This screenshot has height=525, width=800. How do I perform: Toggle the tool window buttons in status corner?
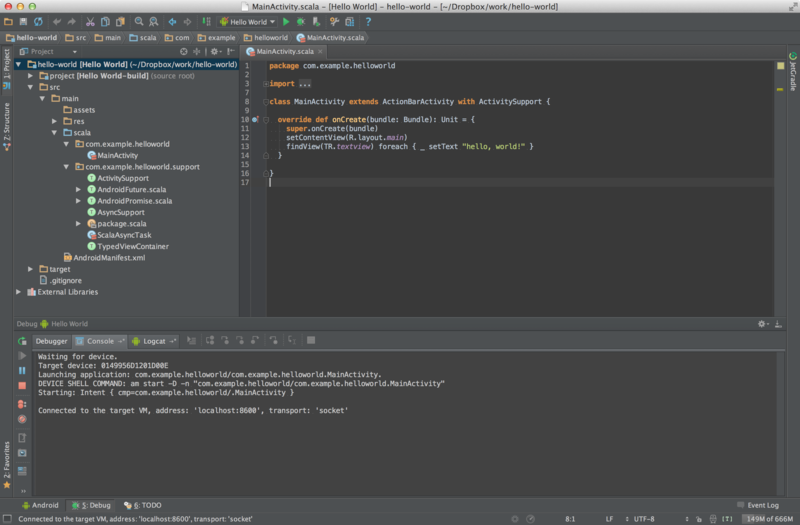pyautogui.click(x=7, y=519)
